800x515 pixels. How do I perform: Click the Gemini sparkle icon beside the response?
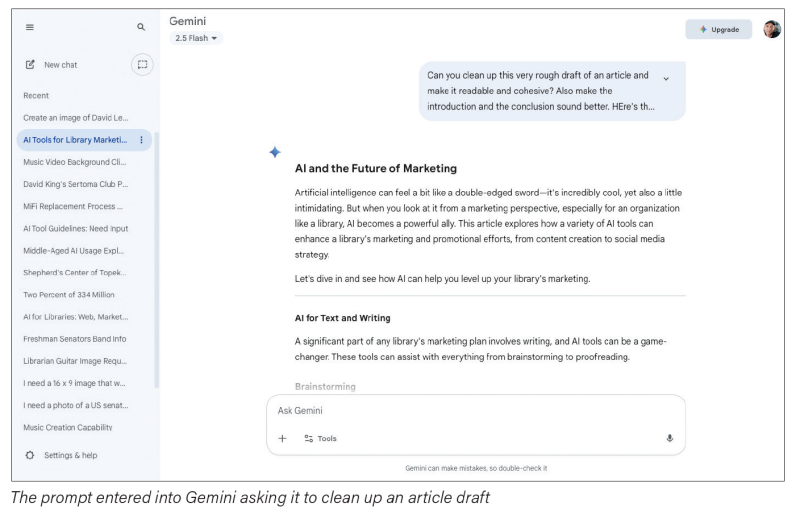(275, 152)
